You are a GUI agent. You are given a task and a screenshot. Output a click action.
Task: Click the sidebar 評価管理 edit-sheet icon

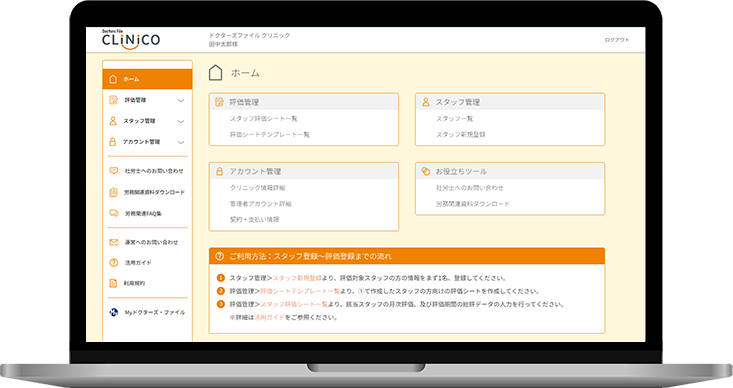tap(113, 100)
